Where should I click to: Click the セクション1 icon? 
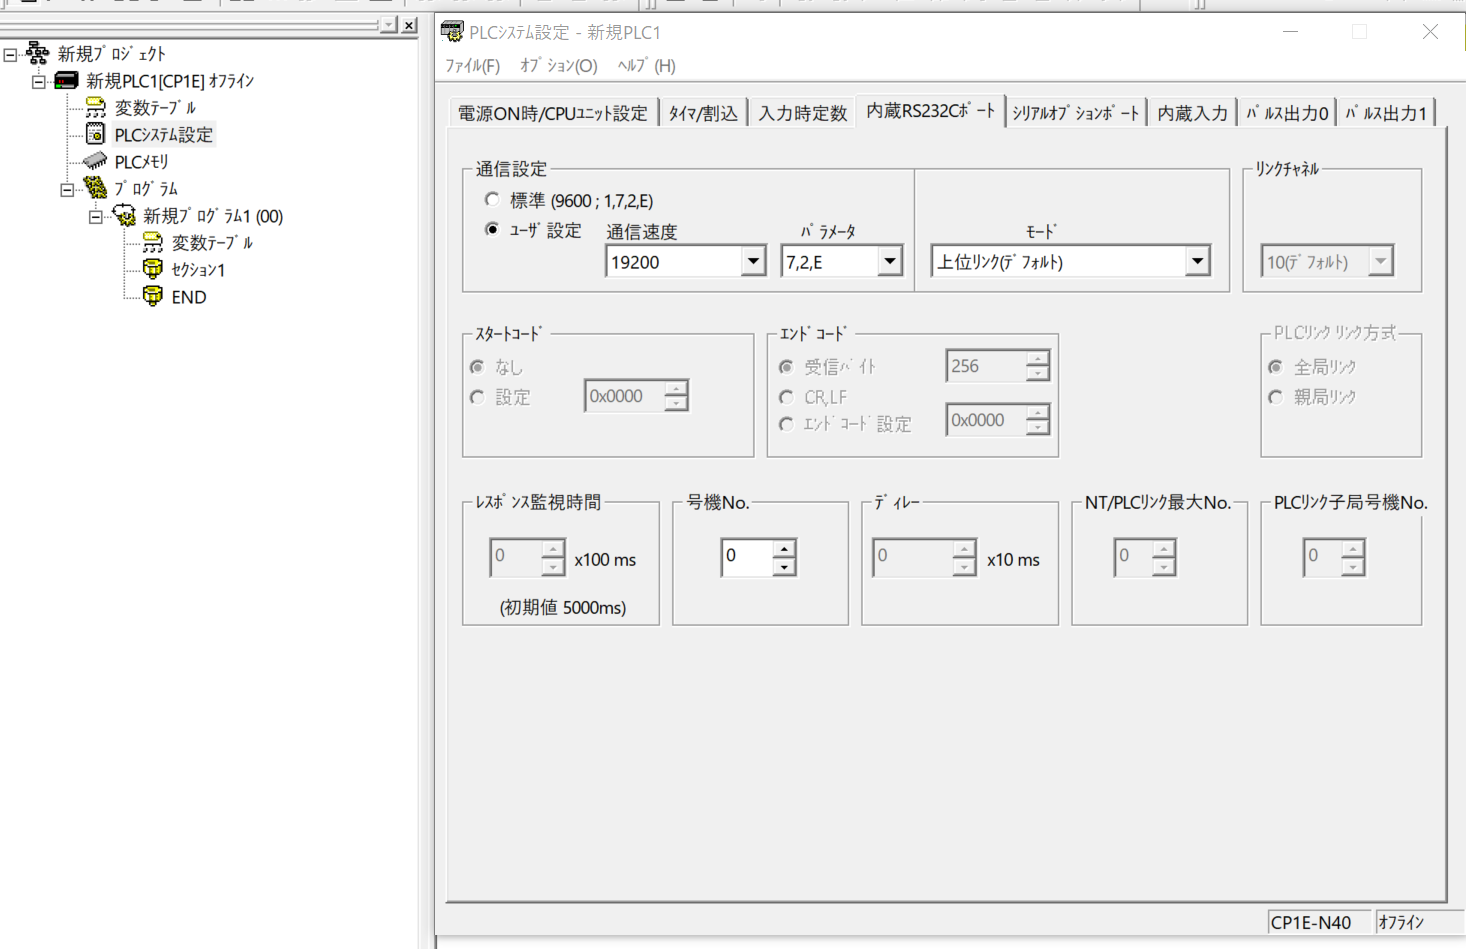(x=152, y=269)
